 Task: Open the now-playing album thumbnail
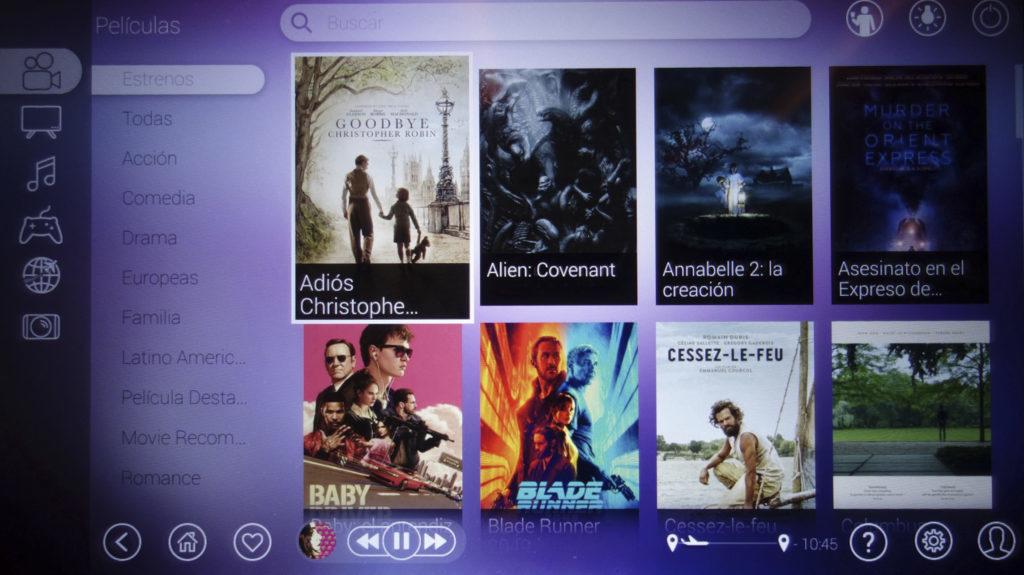pos(317,541)
